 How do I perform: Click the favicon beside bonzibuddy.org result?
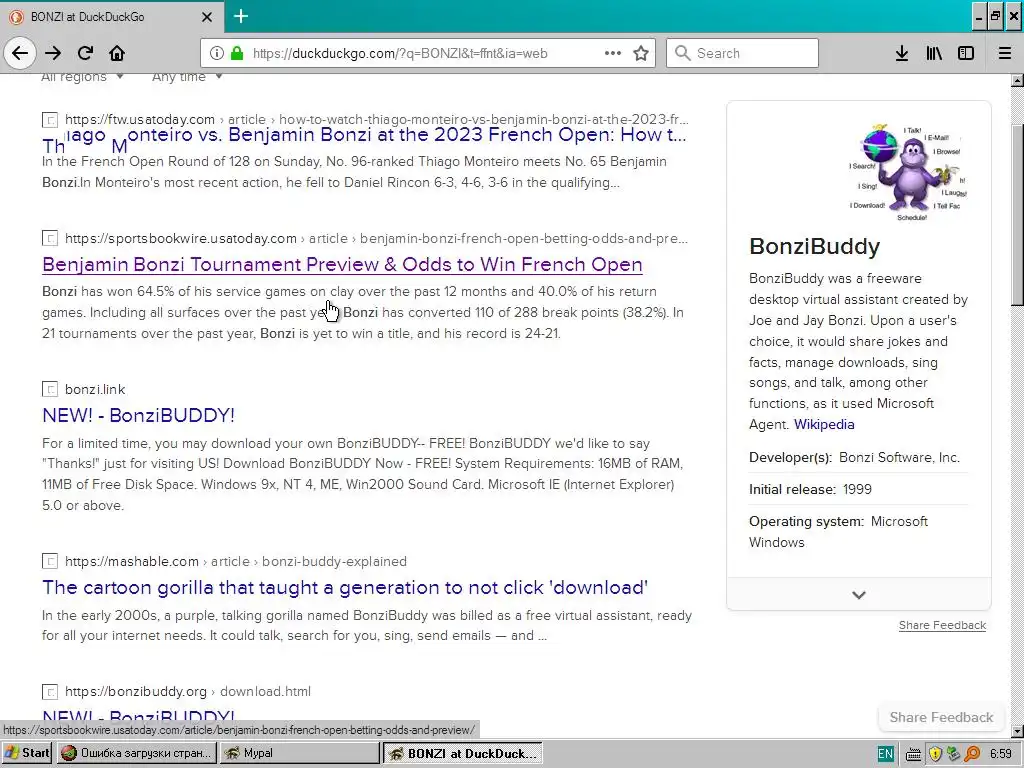click(50, 692)
